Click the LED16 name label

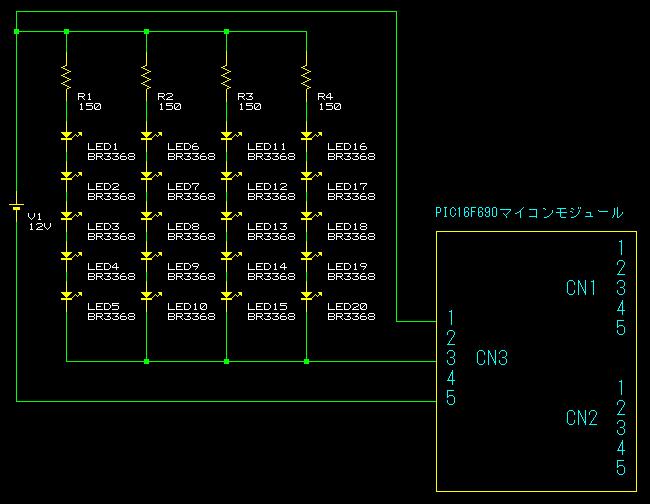(347, 147)
